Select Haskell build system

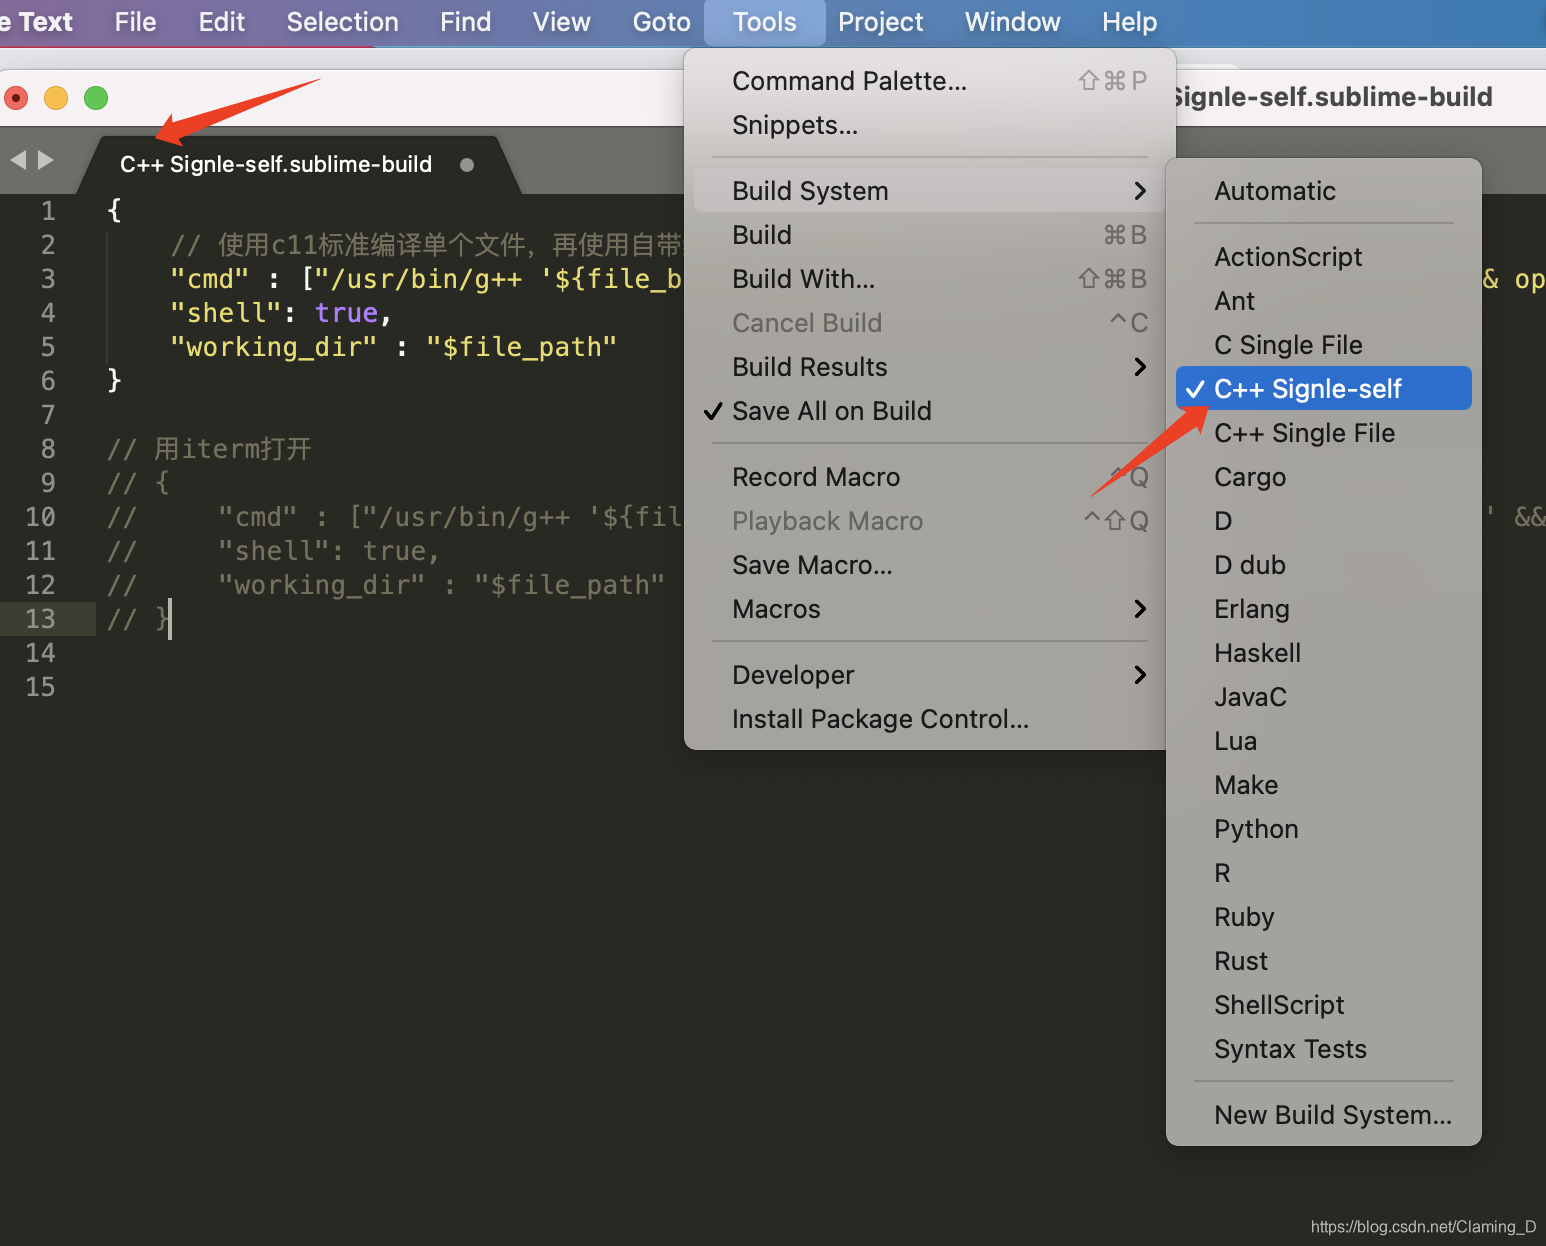(x=1323, y=653)
